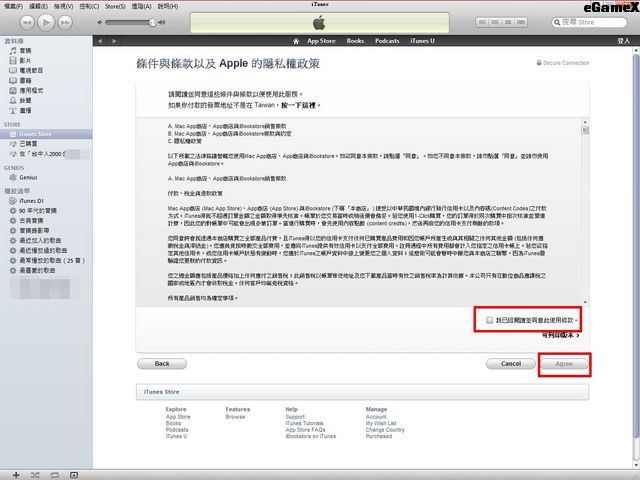The image size is (640, 480).
Task: Select 90 年代的音樂 smart playlist
Action: point(38,211)
